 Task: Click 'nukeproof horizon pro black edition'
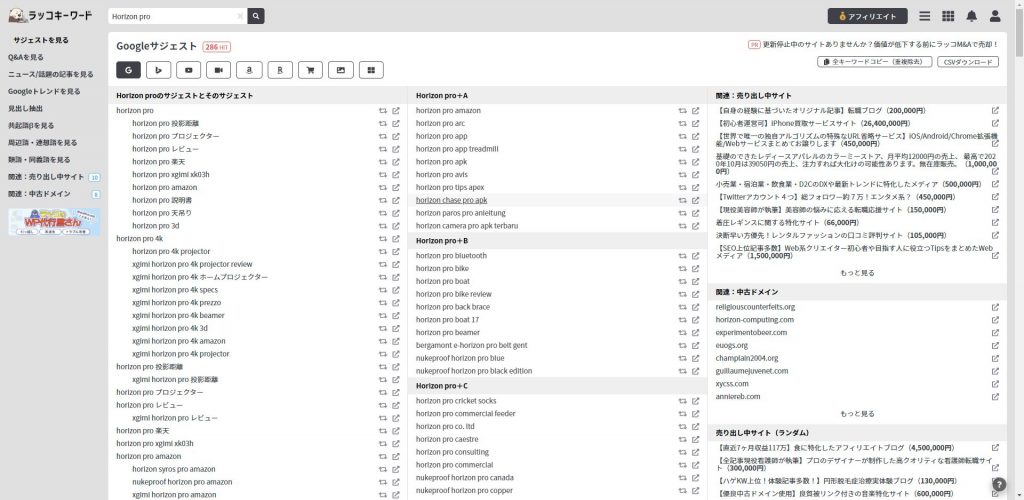click(474, 371)
